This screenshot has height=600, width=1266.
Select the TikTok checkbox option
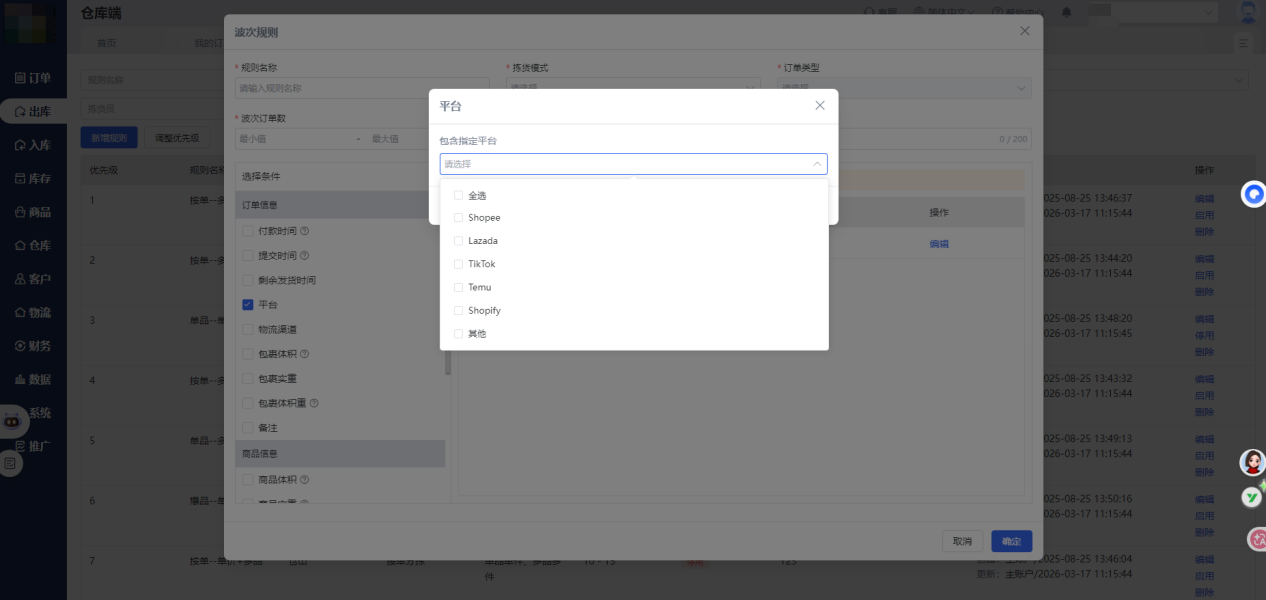(459, 264)
